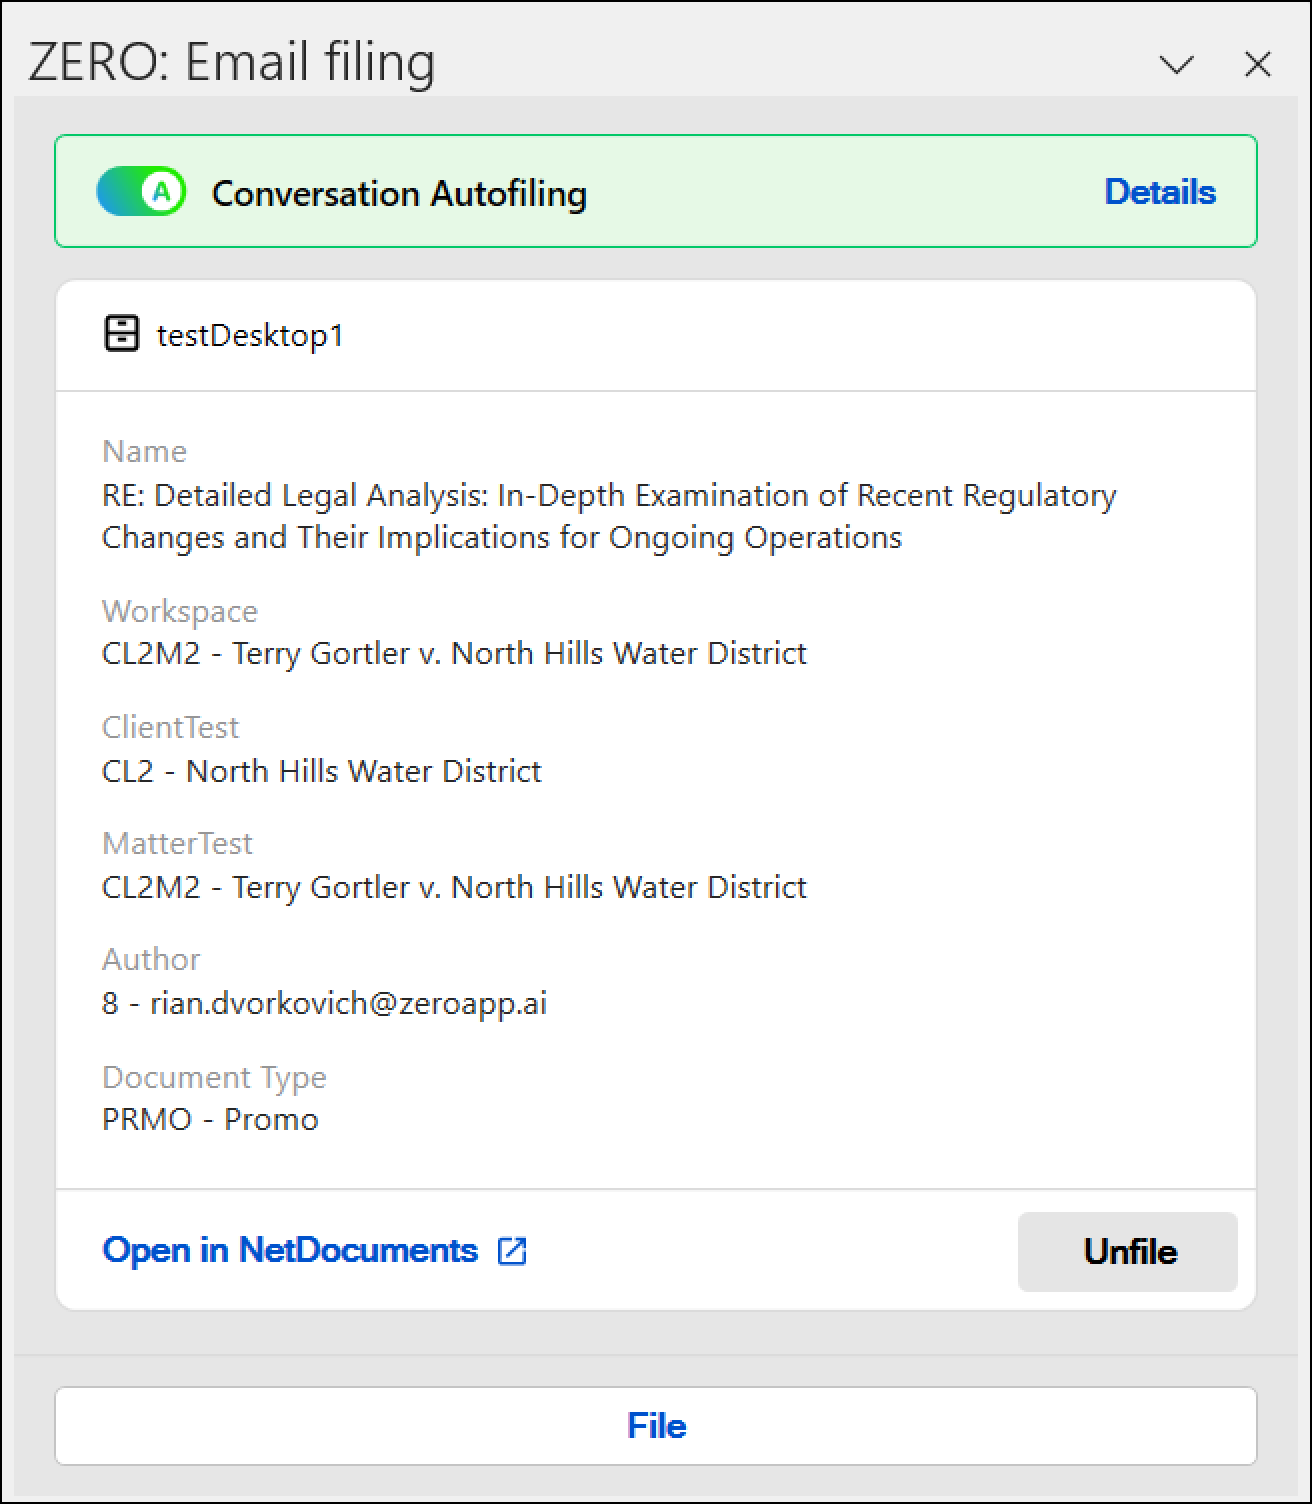Image resolution: width=1312 pixels, height=1504 pixels.
Task: Click the Document Type value PRMO - Promo
Action: (x=210, y=1119)
